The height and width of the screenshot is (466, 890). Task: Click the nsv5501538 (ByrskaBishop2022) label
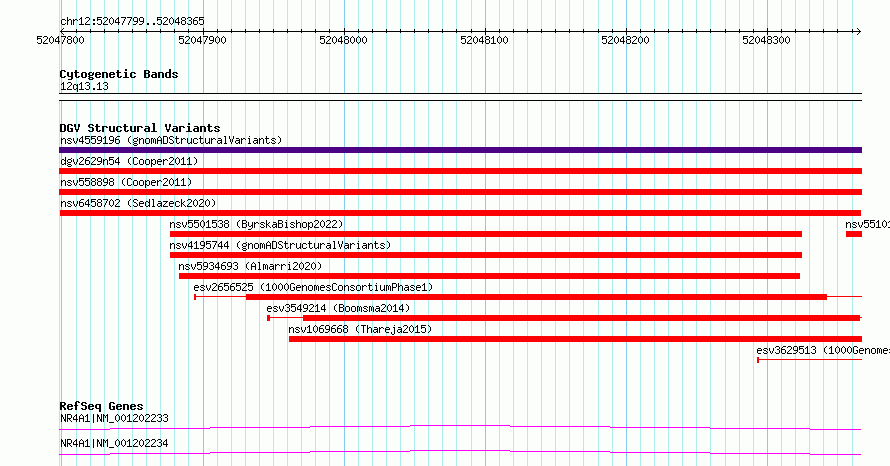256,224
